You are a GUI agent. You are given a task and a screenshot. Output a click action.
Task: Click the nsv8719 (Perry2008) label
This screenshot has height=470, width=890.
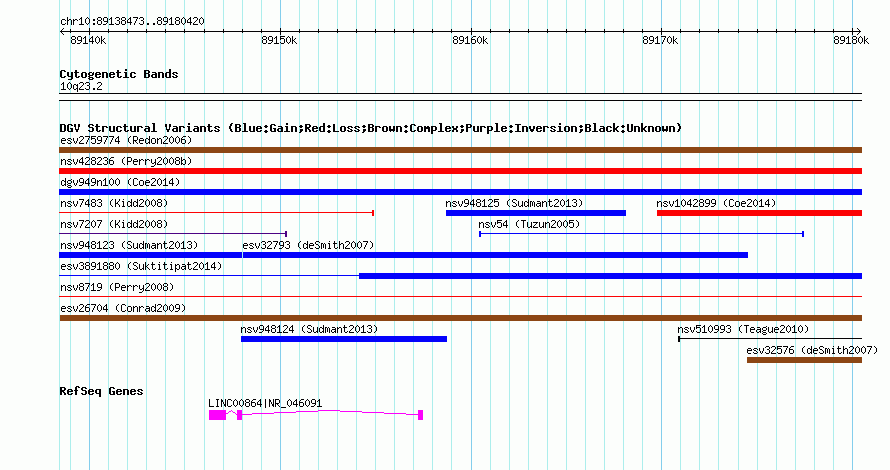(x=117, y=287)
